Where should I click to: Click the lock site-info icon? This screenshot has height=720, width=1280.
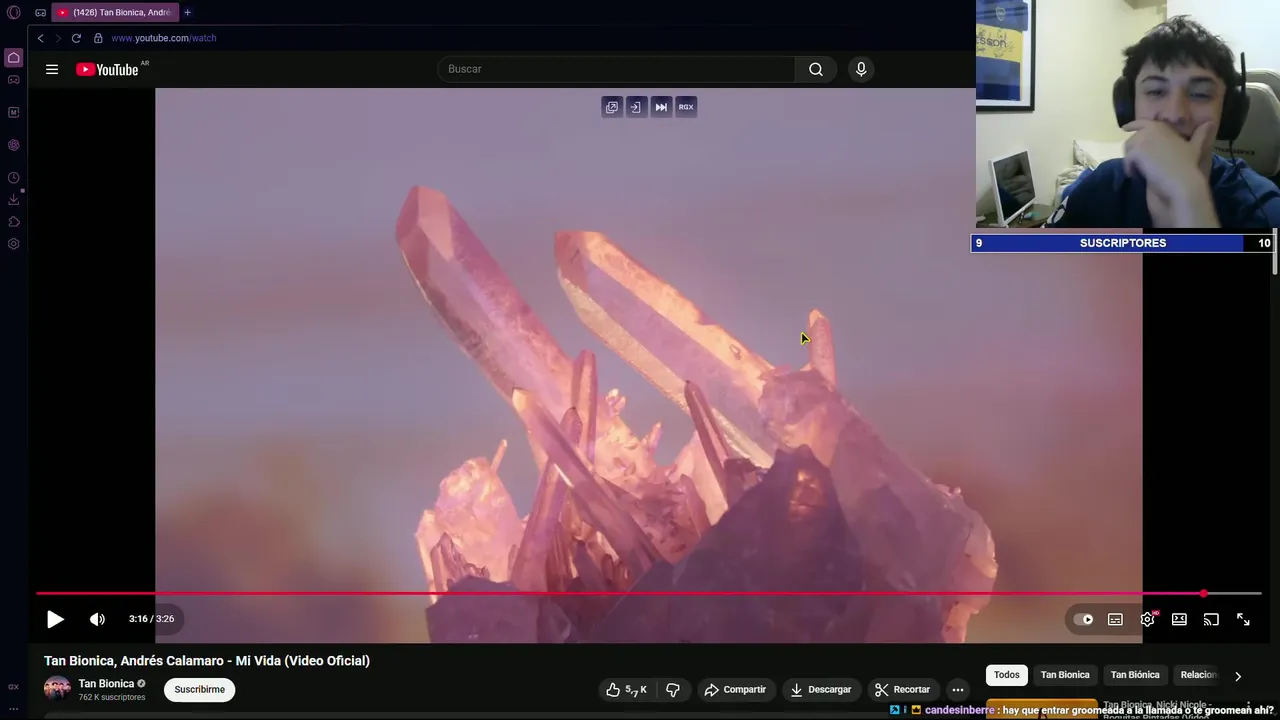click(98, 38)
